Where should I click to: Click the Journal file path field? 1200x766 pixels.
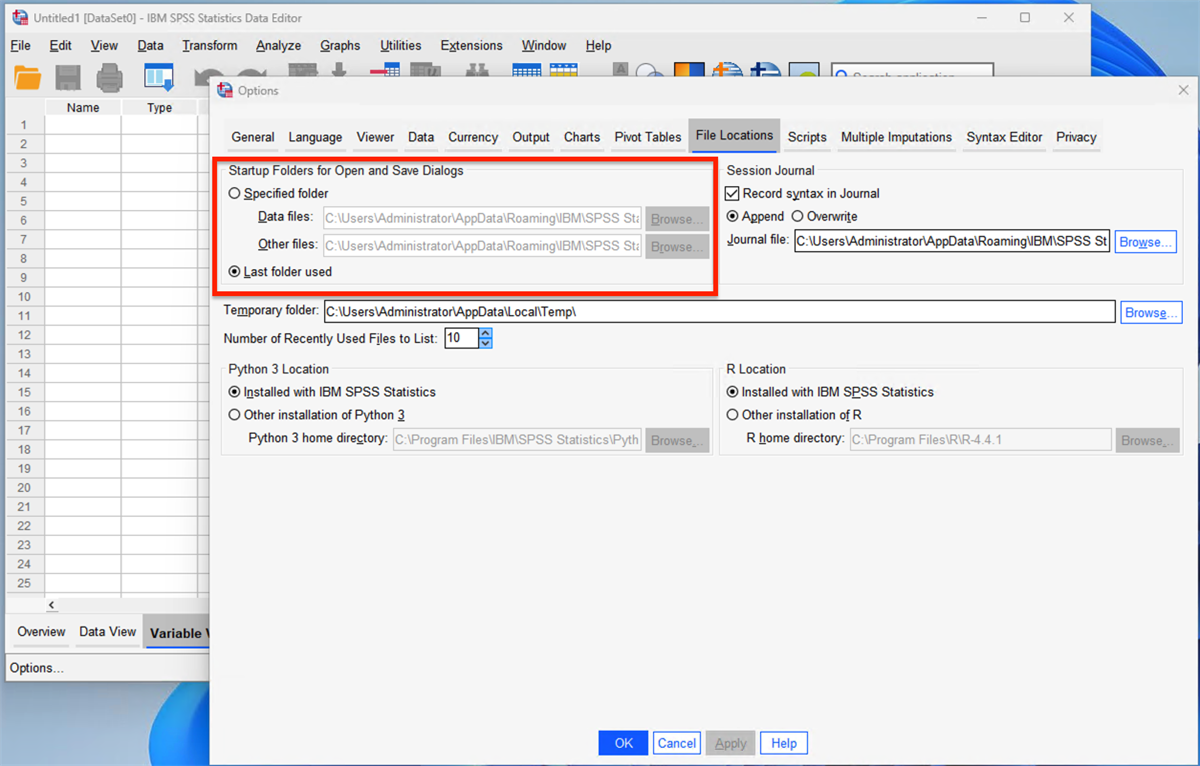coord(952,241)
